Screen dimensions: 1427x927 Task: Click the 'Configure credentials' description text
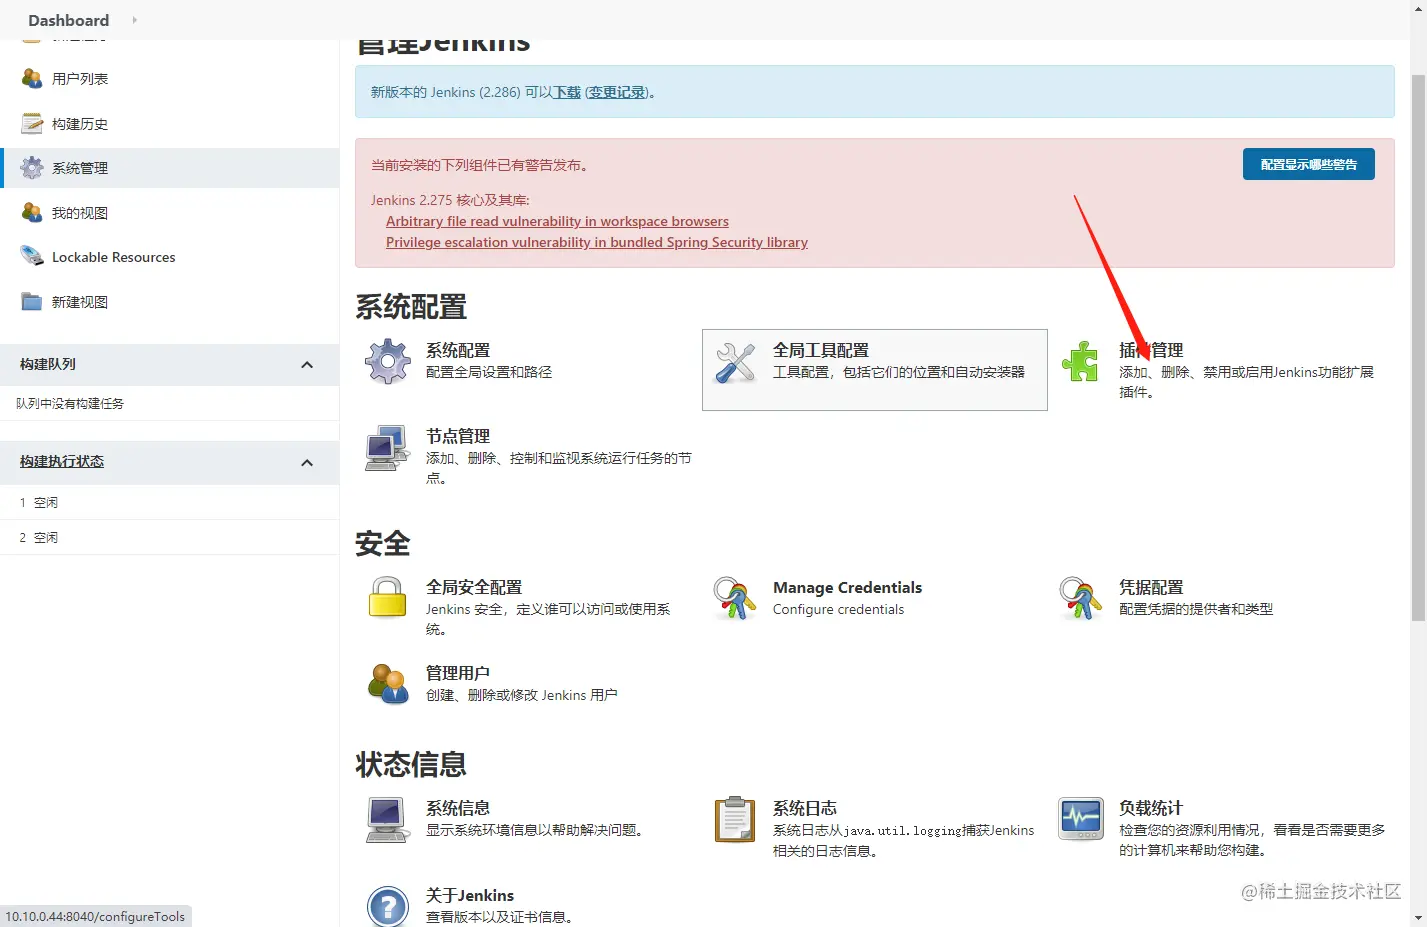[x=838, y=609]
